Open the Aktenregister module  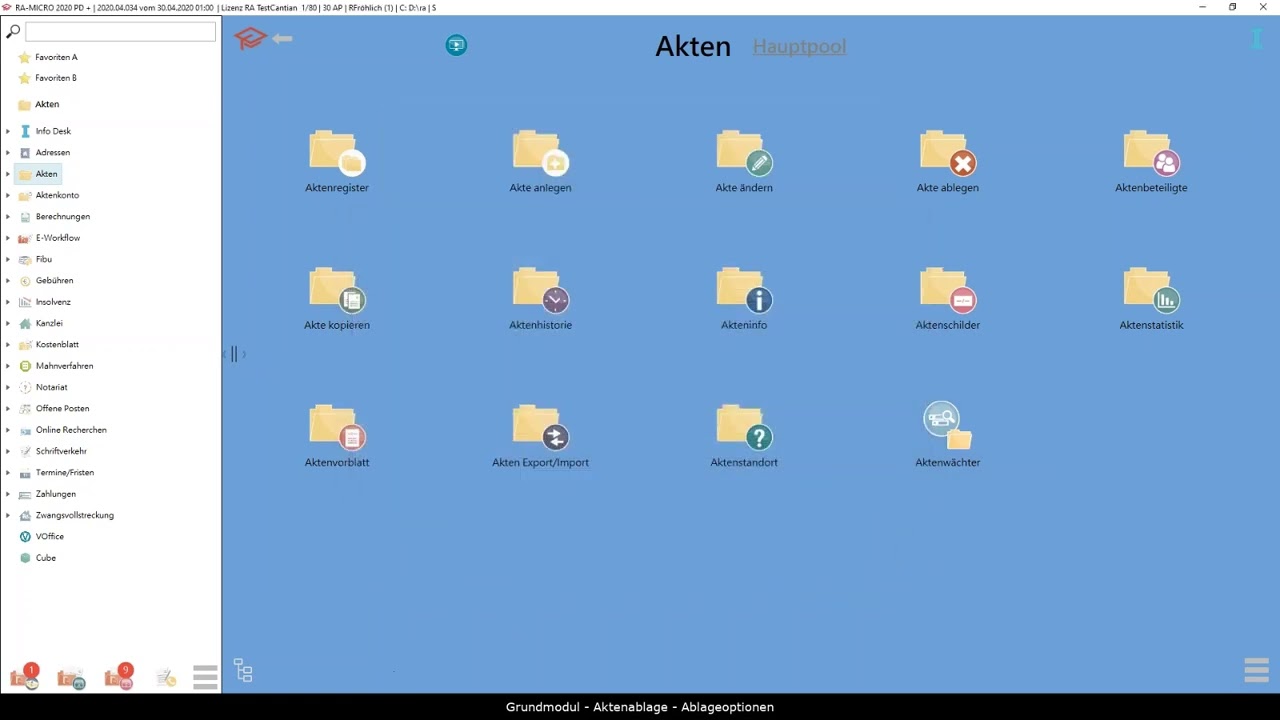coord(337,161)
